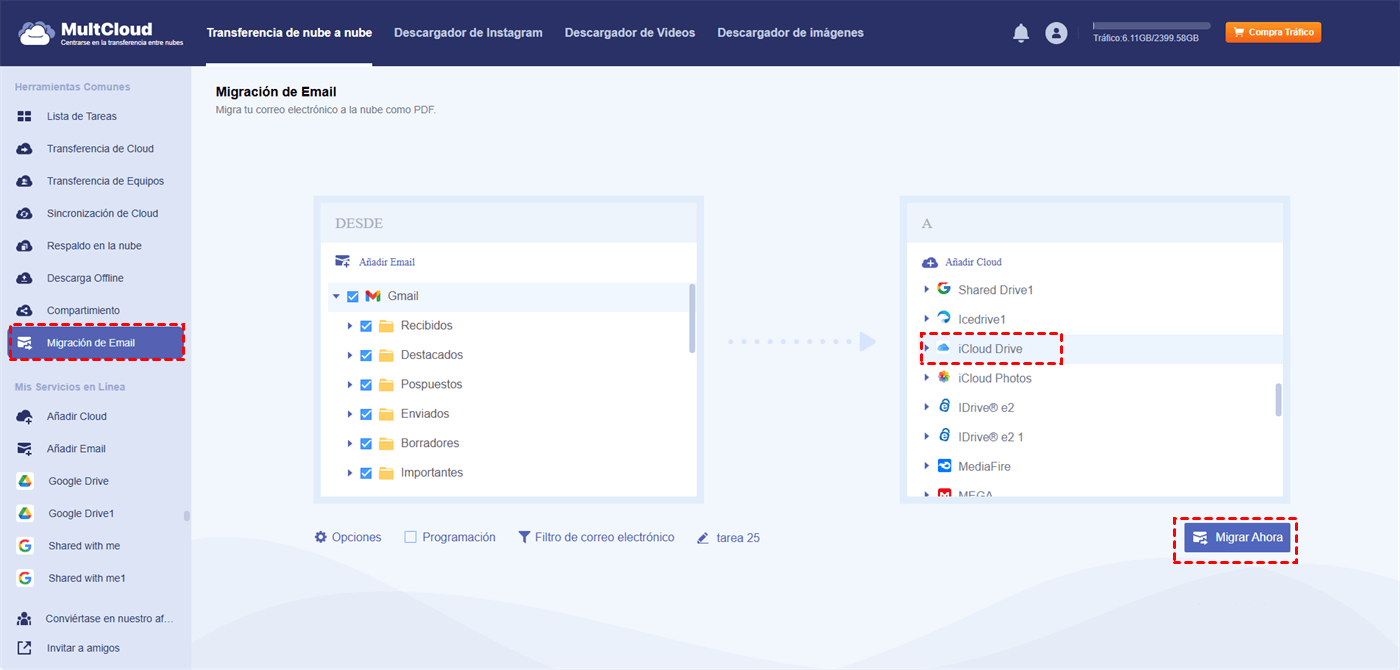The width and height of the screenshot is (1400, 670).
Task: Click the traffic usage progress bar
Action: coord(1151,25)
